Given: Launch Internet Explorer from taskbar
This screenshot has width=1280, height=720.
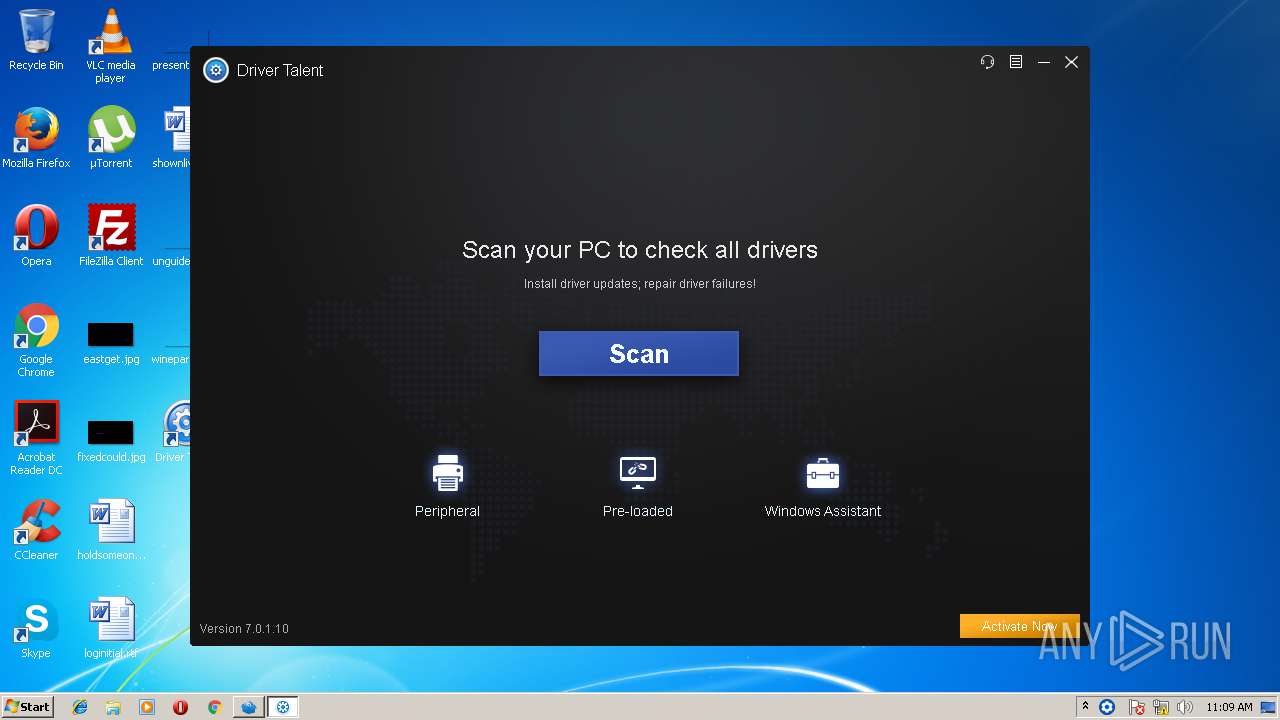Looking at the screenshot, I should [x=80, y=707].
